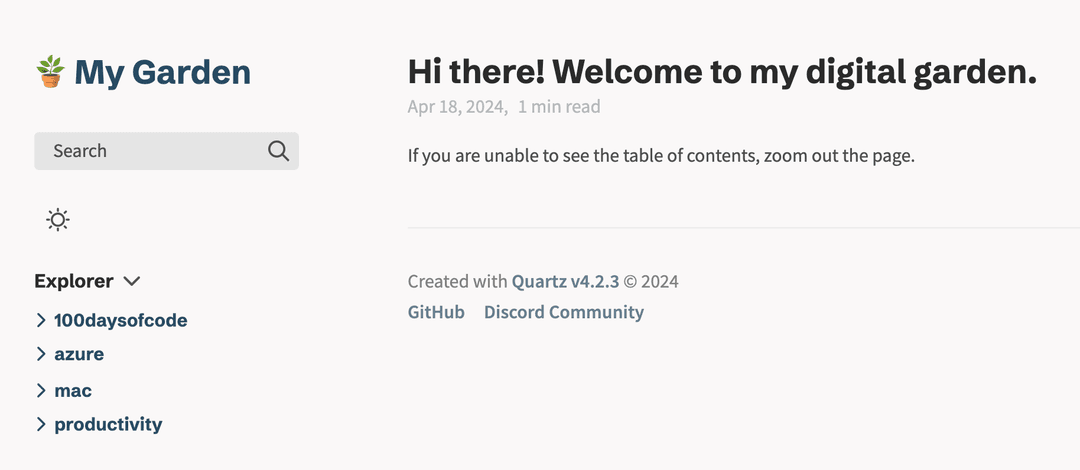The width and height of the screenshot is (1080, 470).
Task: Visit the GitHub footer link
Action: (436, 312)
